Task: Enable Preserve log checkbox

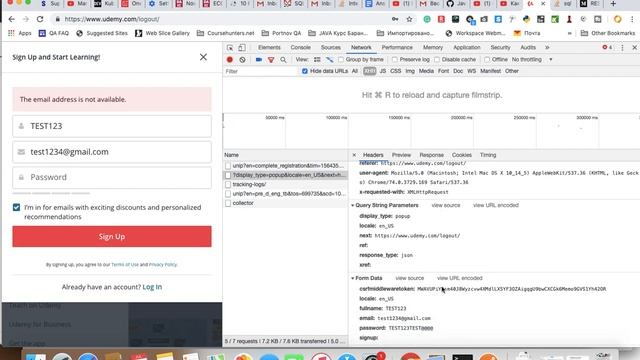Action: 395,60
